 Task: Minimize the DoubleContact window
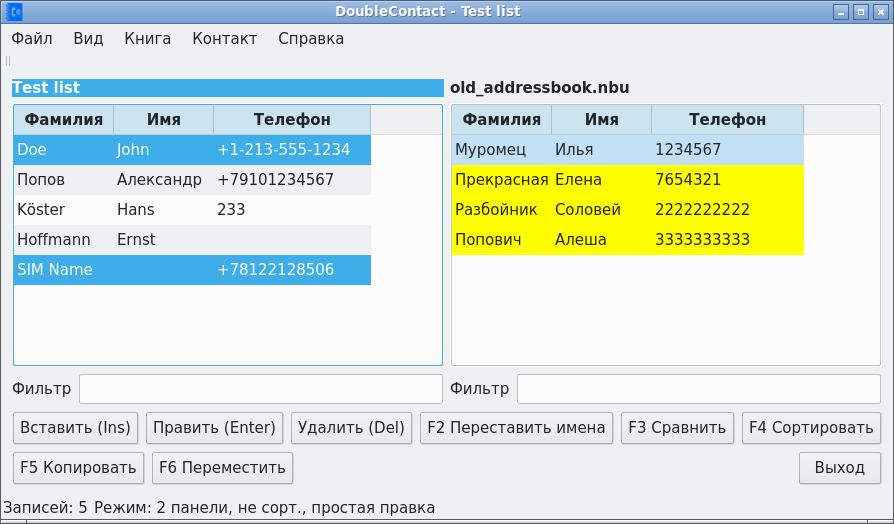pyautogui.click(x=841, y=12)
